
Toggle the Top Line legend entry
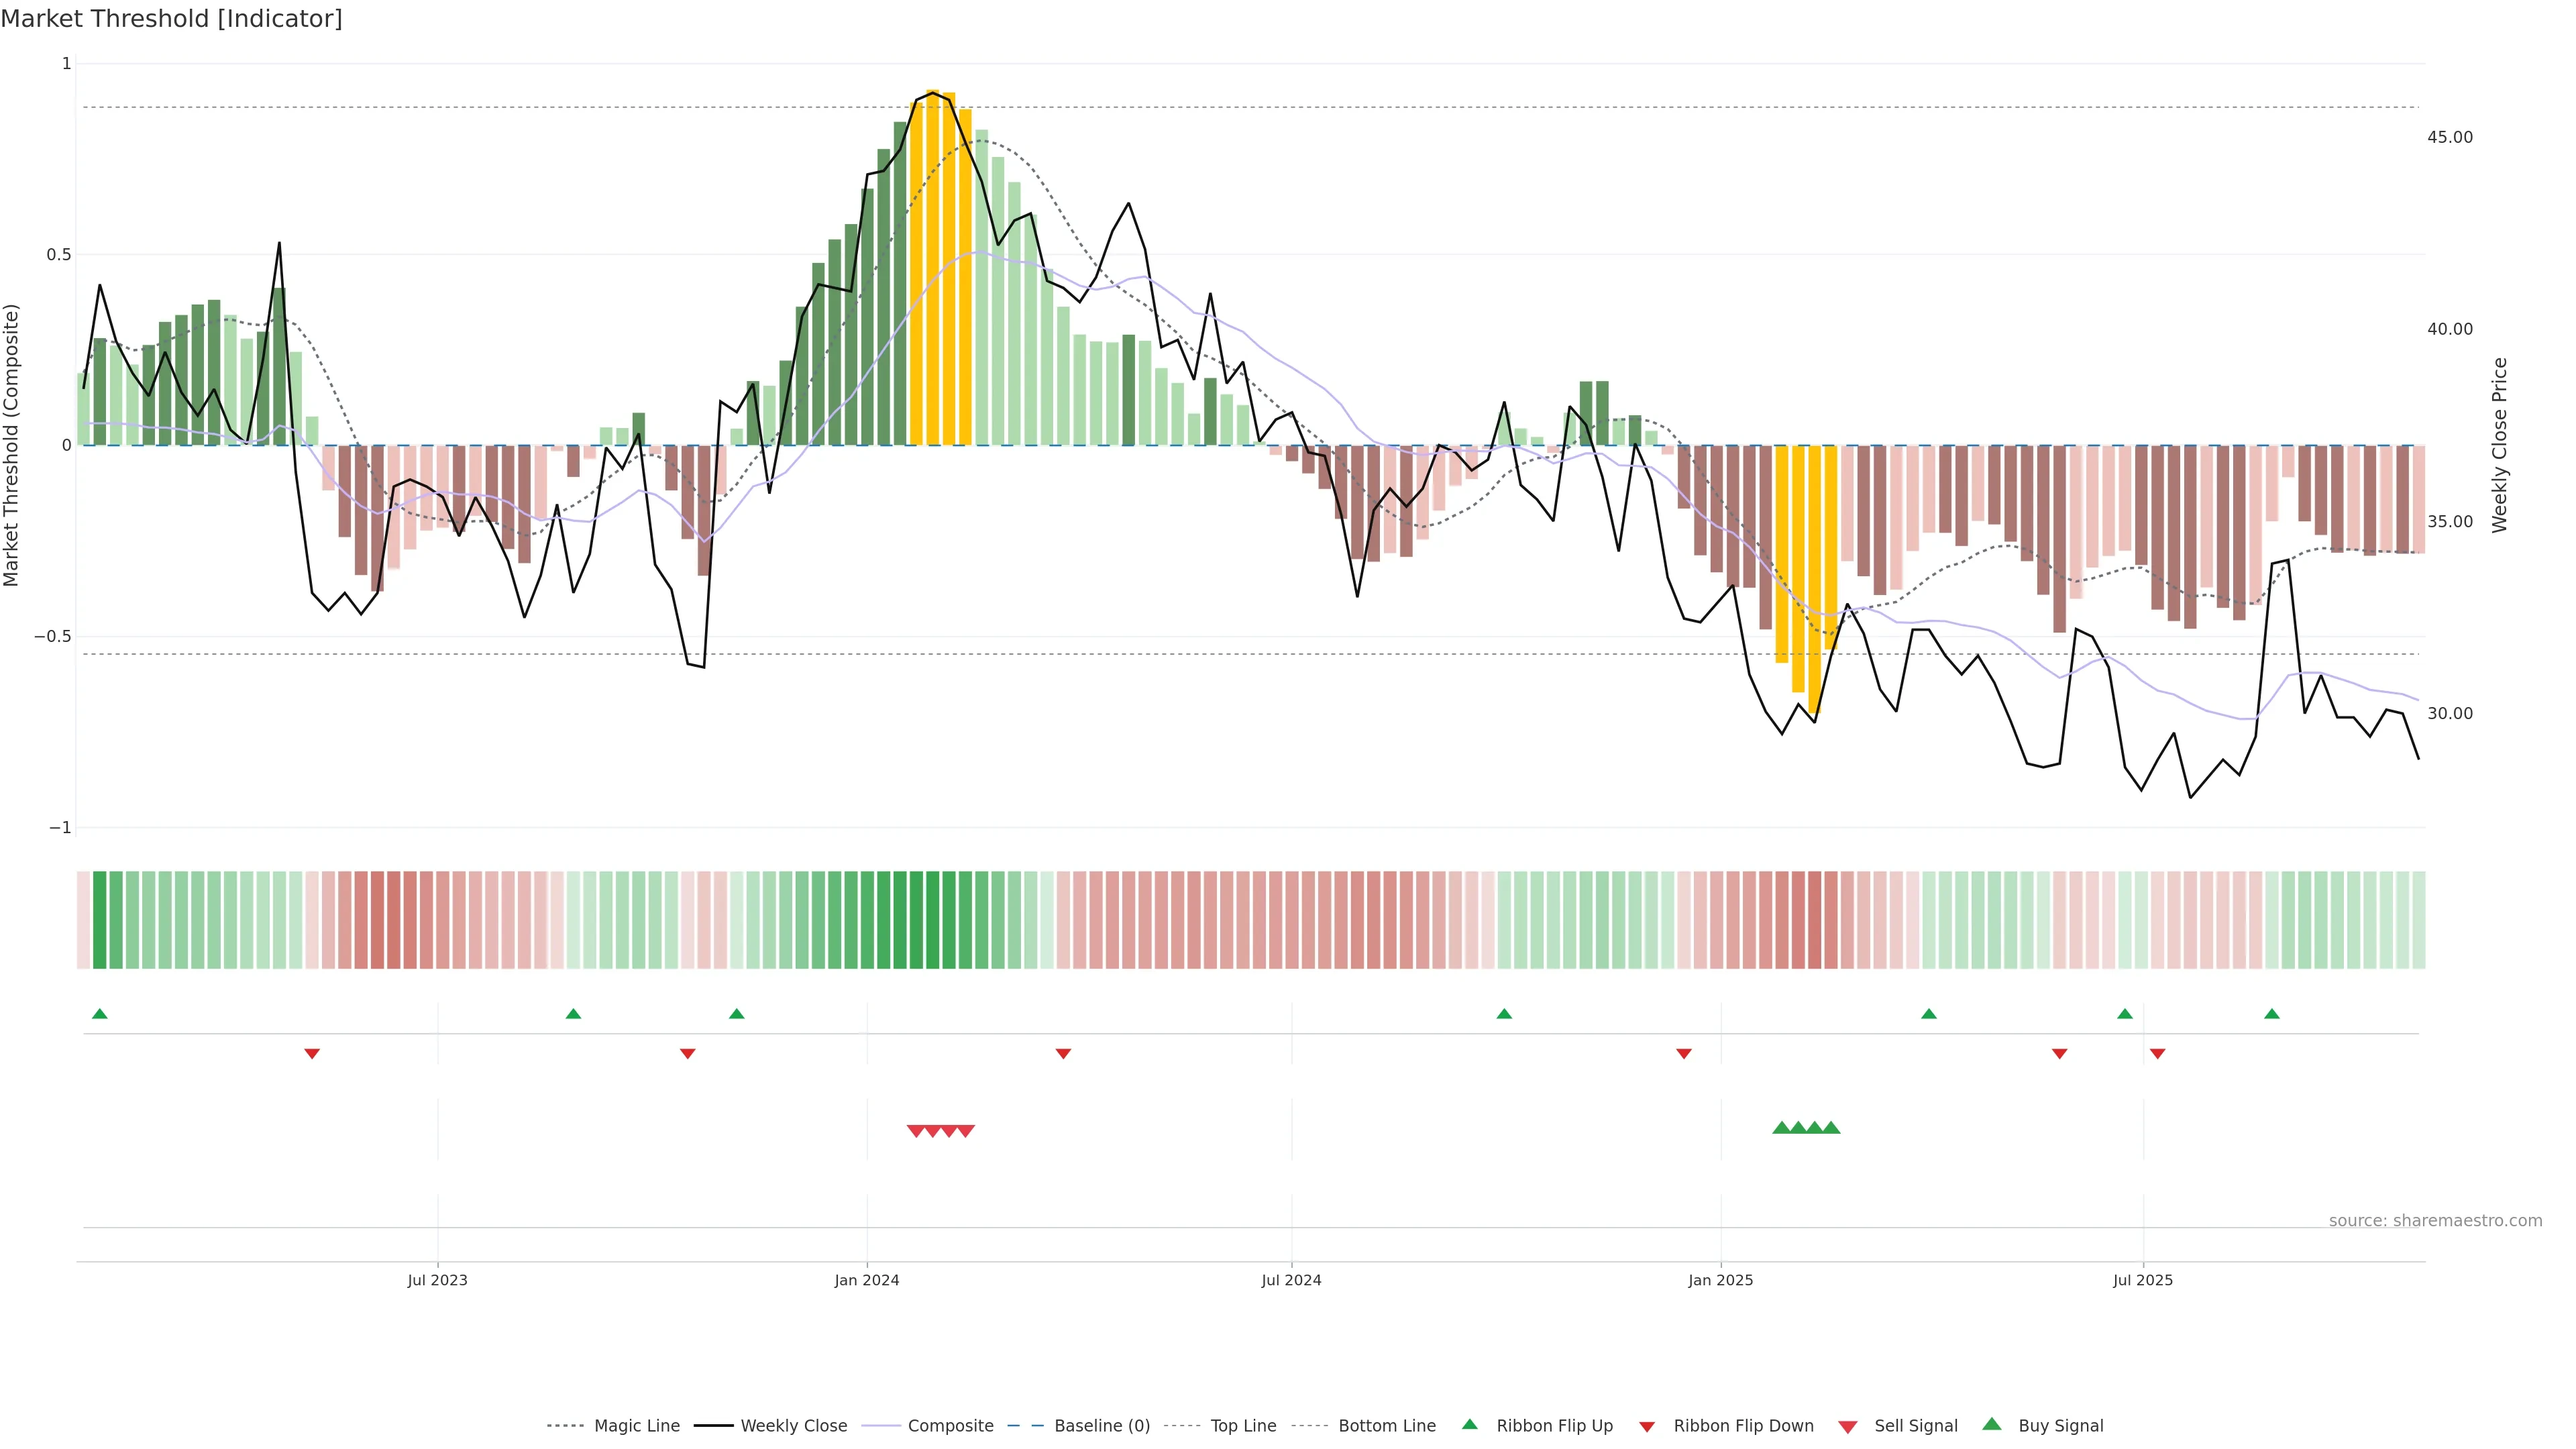(1243, 1426)
